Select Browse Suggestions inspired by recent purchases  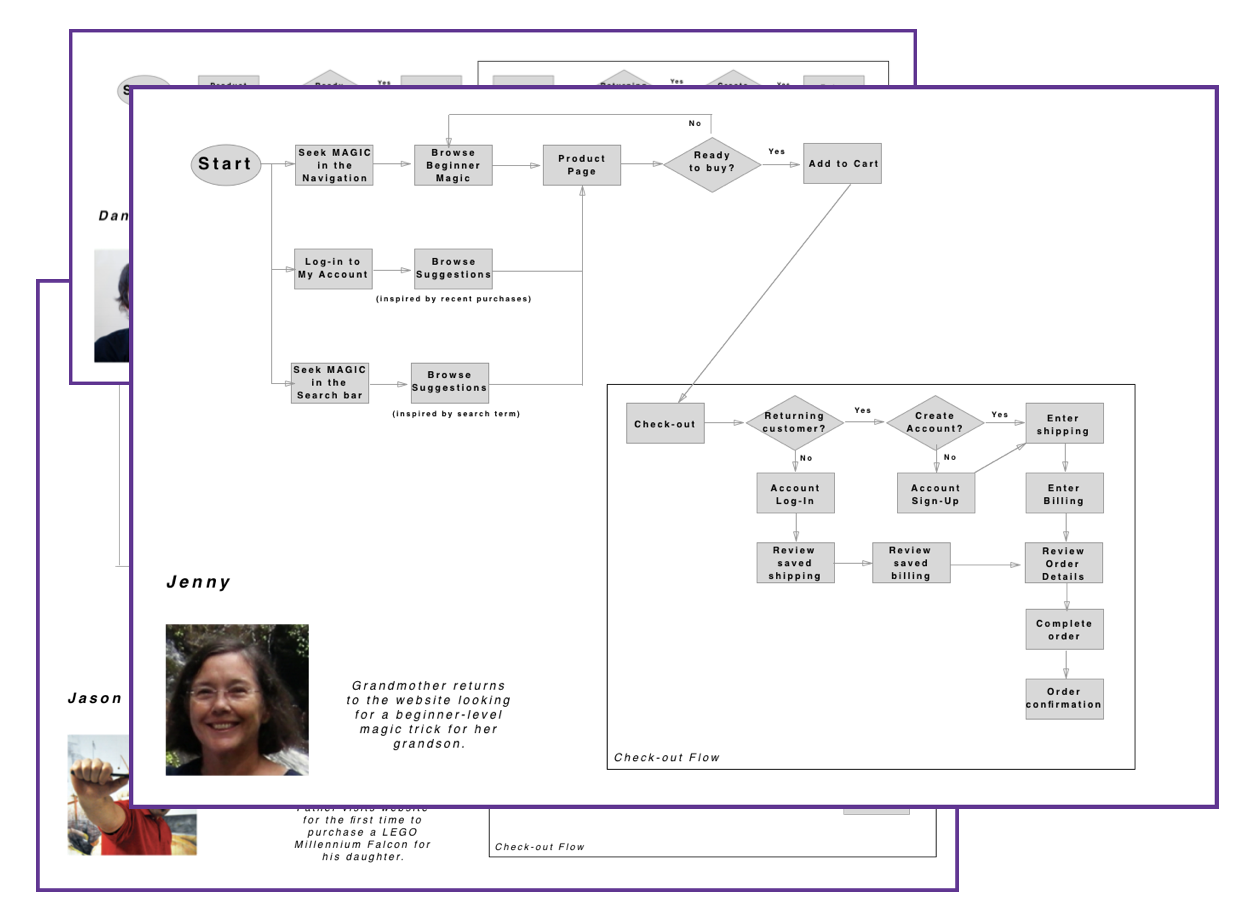click(x=454, y=269)
